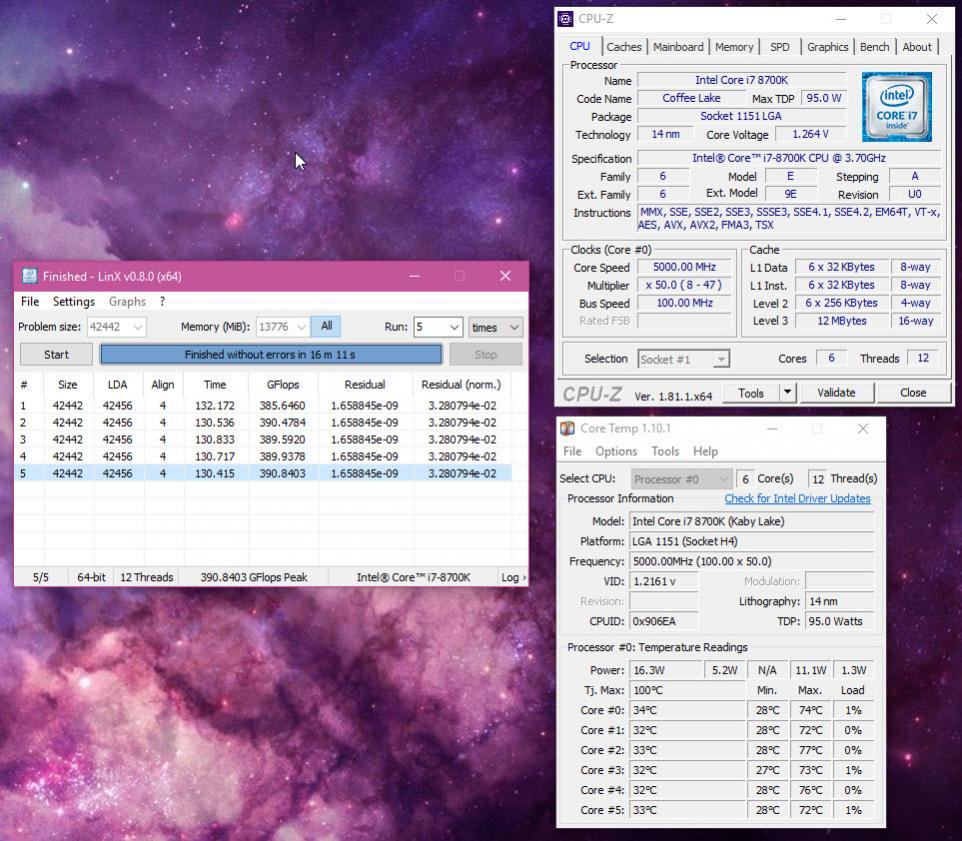The height and width of the screenshot is (841, 962).
Task: Switch to the SPD tab in CPU-Z
Action: coord(780,47)
